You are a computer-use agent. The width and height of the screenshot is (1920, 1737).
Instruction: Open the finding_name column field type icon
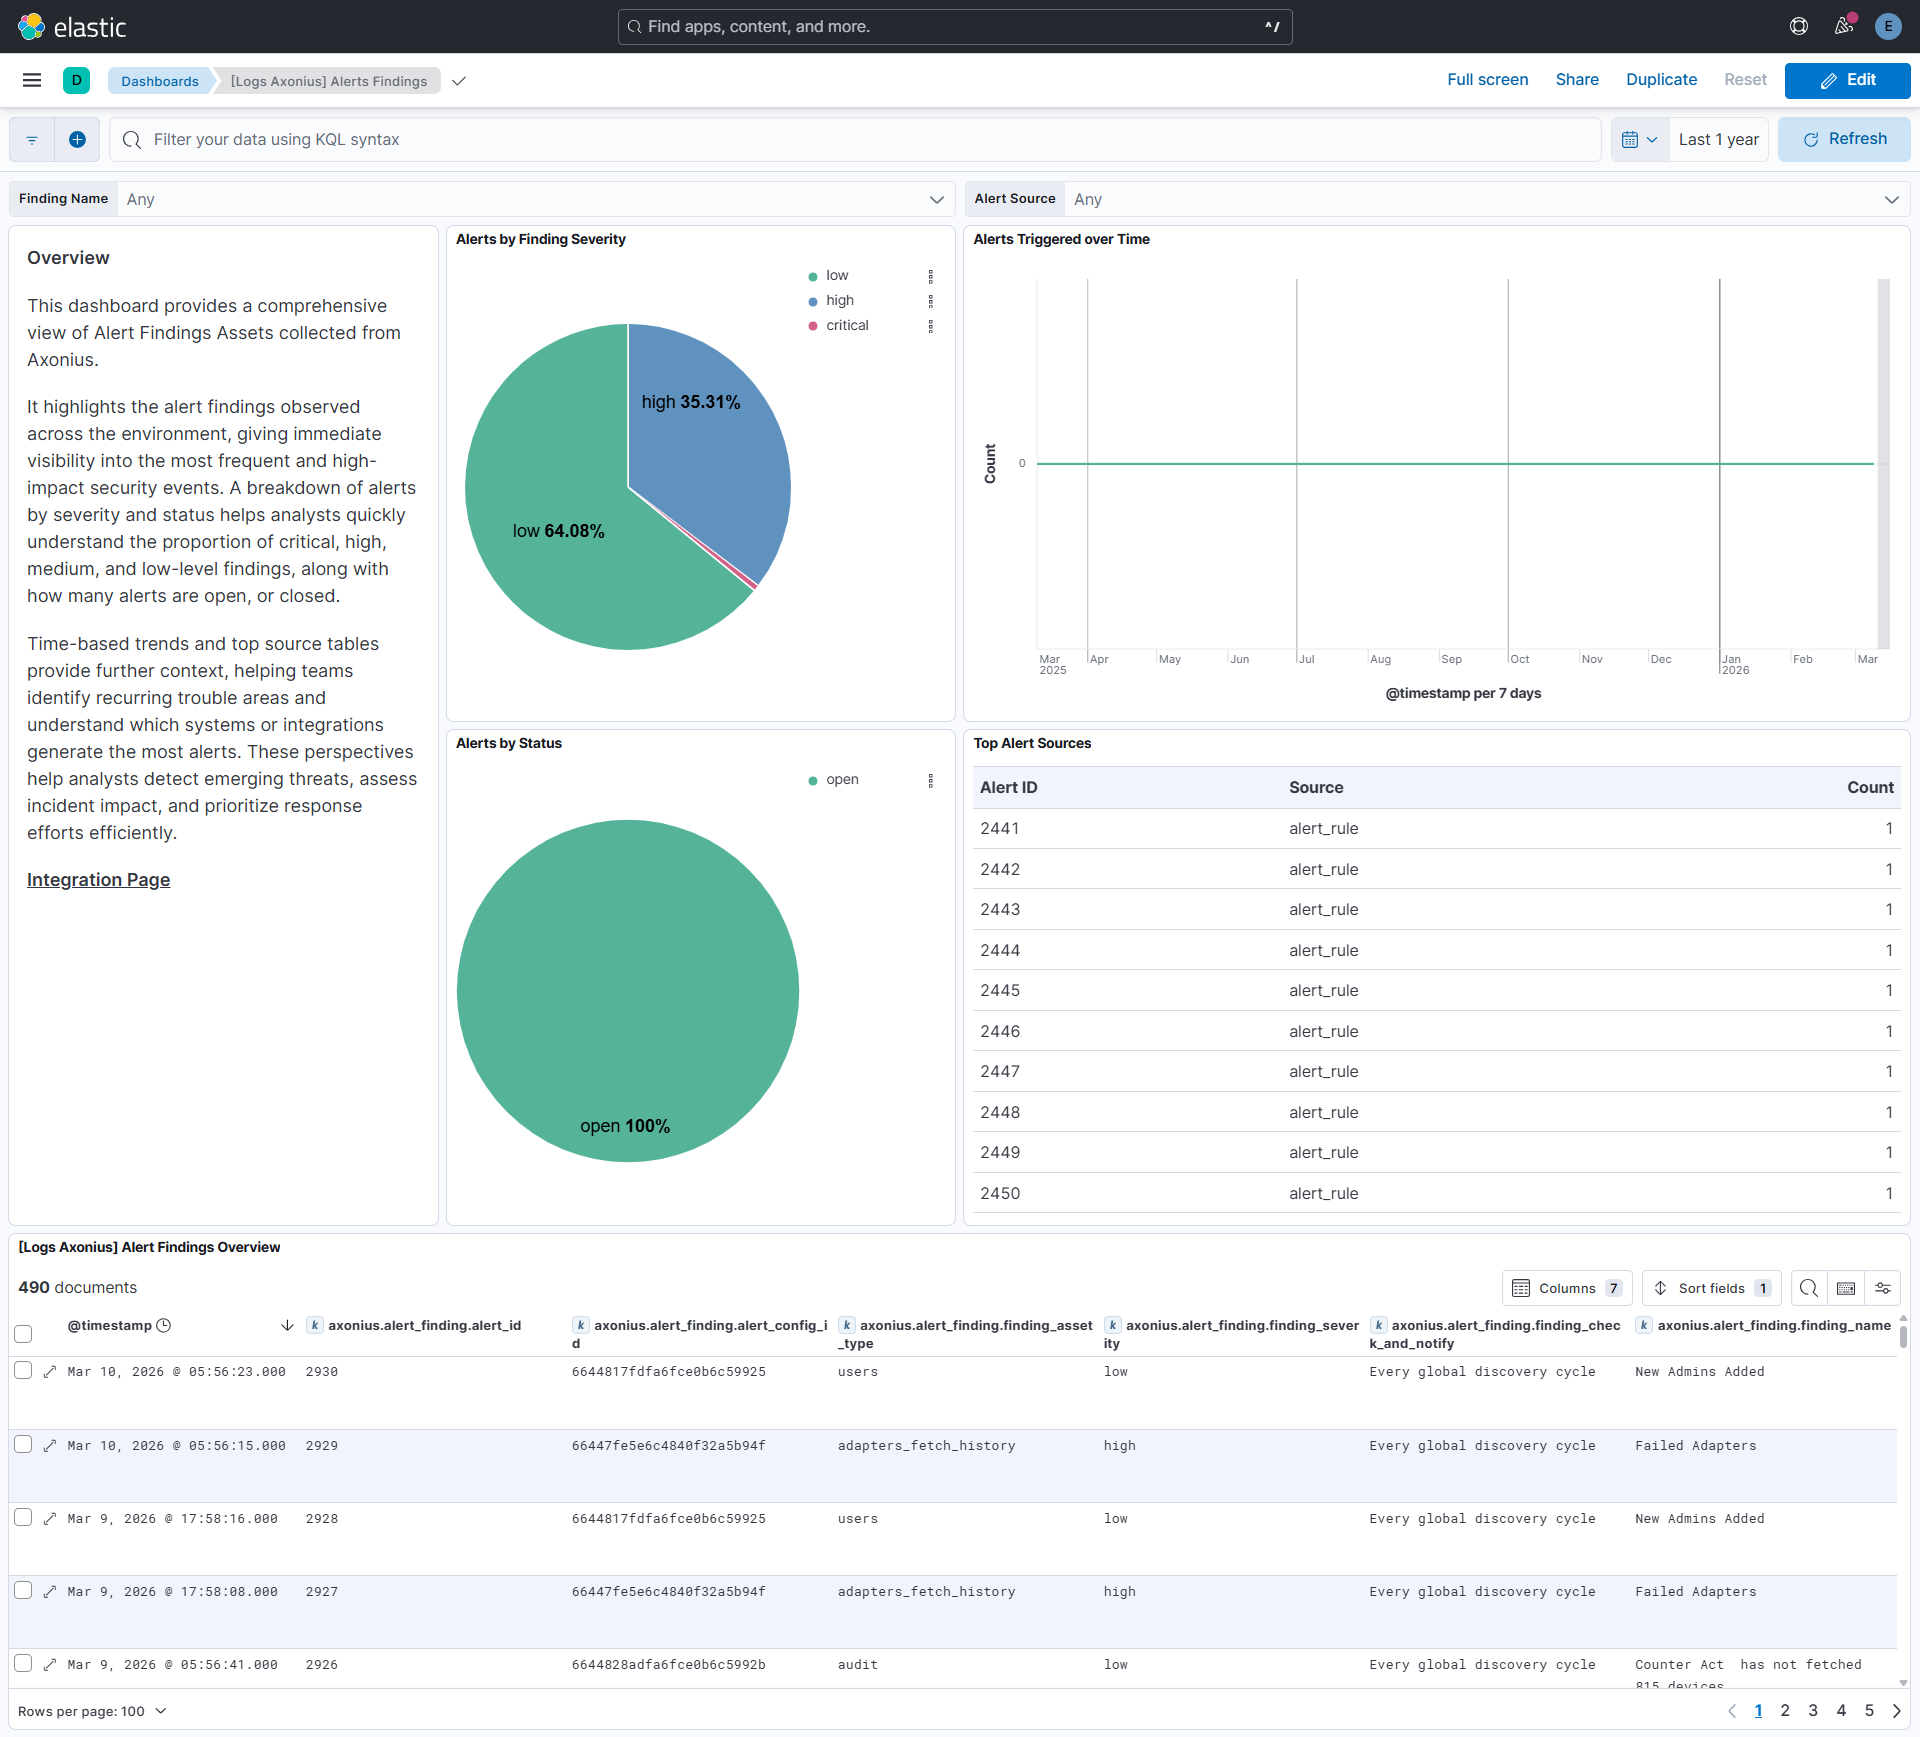pos(1644,1325)
